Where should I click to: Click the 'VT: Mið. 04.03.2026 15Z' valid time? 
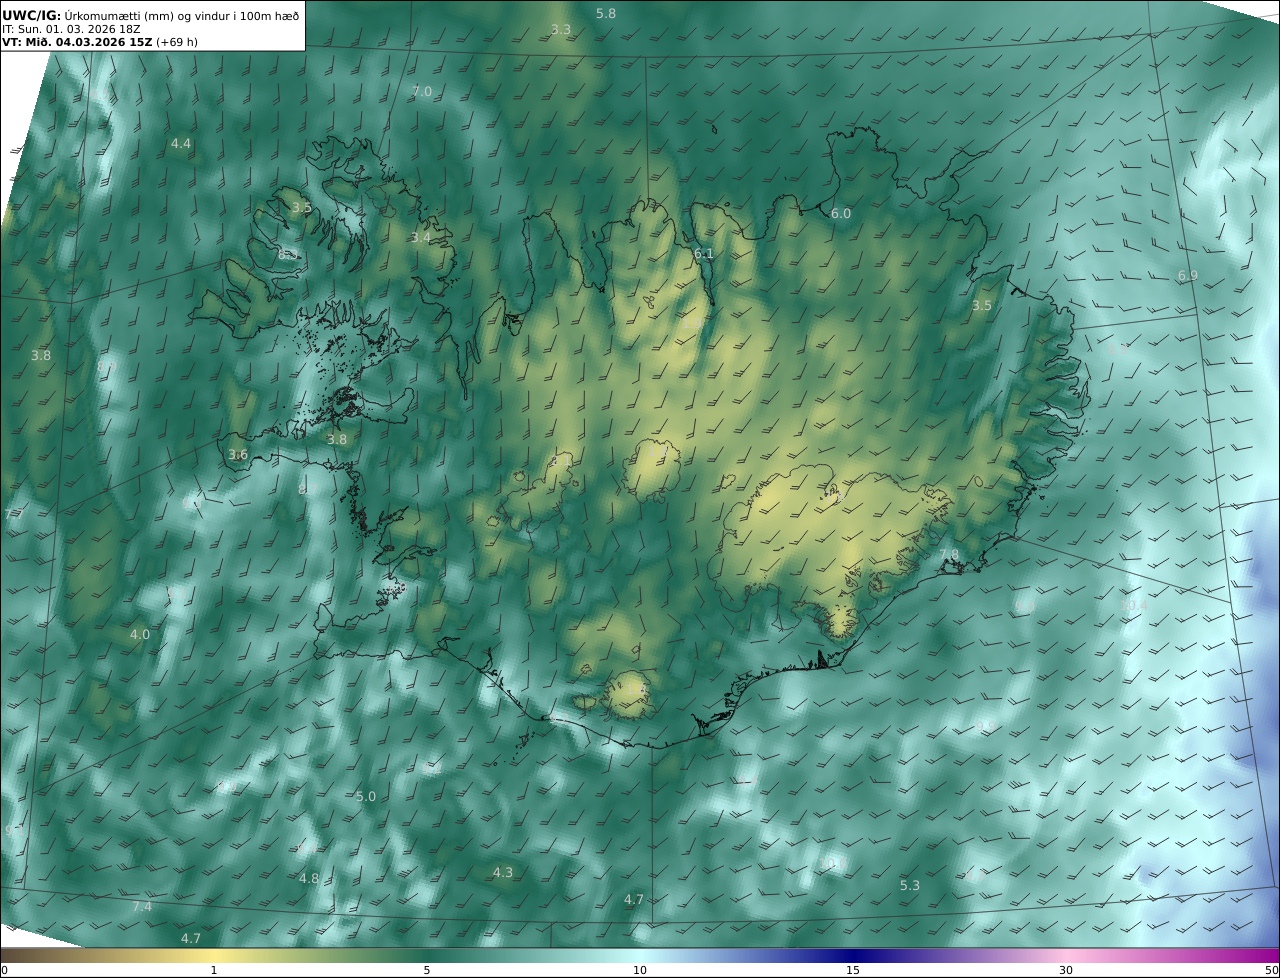pos(77,42)
